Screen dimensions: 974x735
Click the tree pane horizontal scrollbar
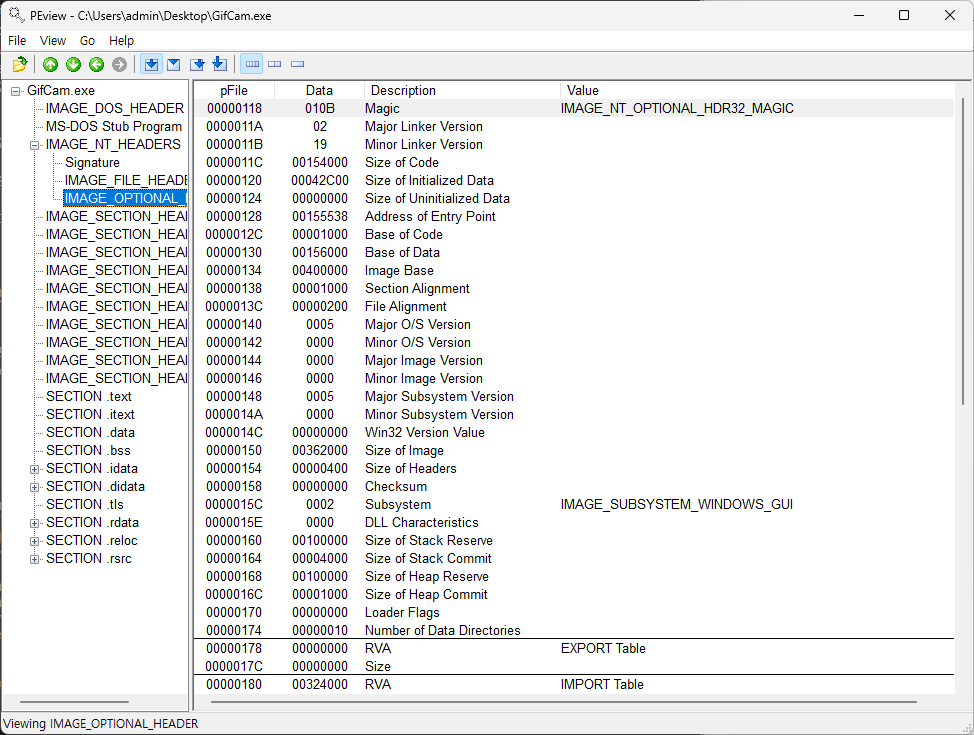point(74,702)
